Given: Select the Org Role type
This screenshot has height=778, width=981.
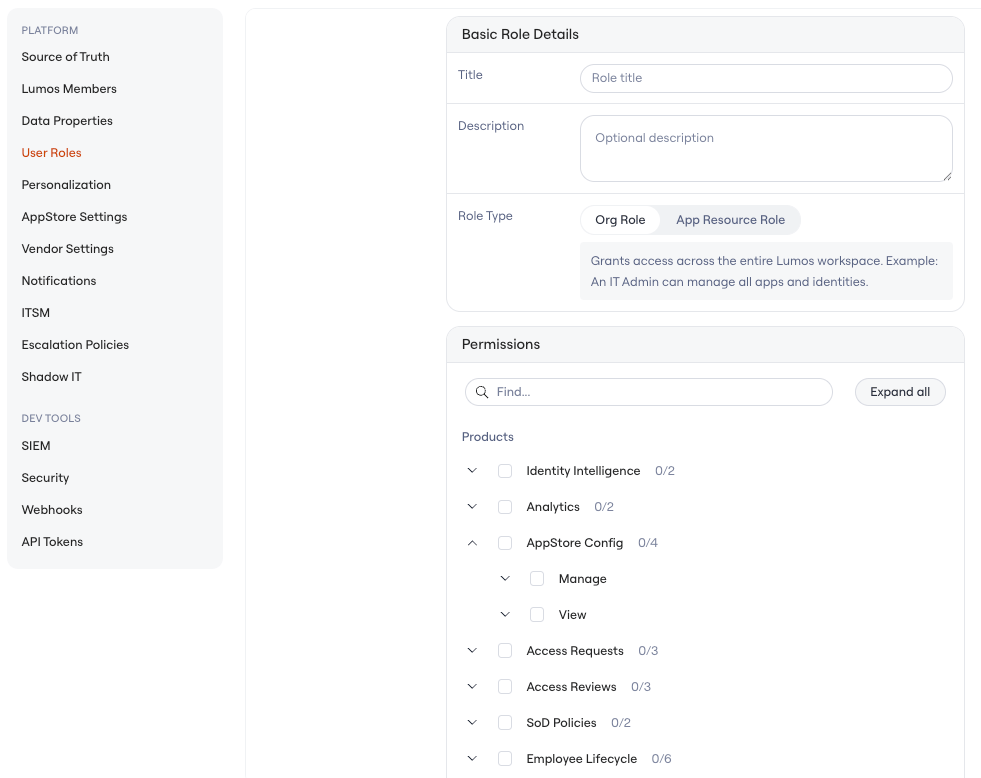Looking at the screenshot, I should pyautogui.click(x=620, y=220).
